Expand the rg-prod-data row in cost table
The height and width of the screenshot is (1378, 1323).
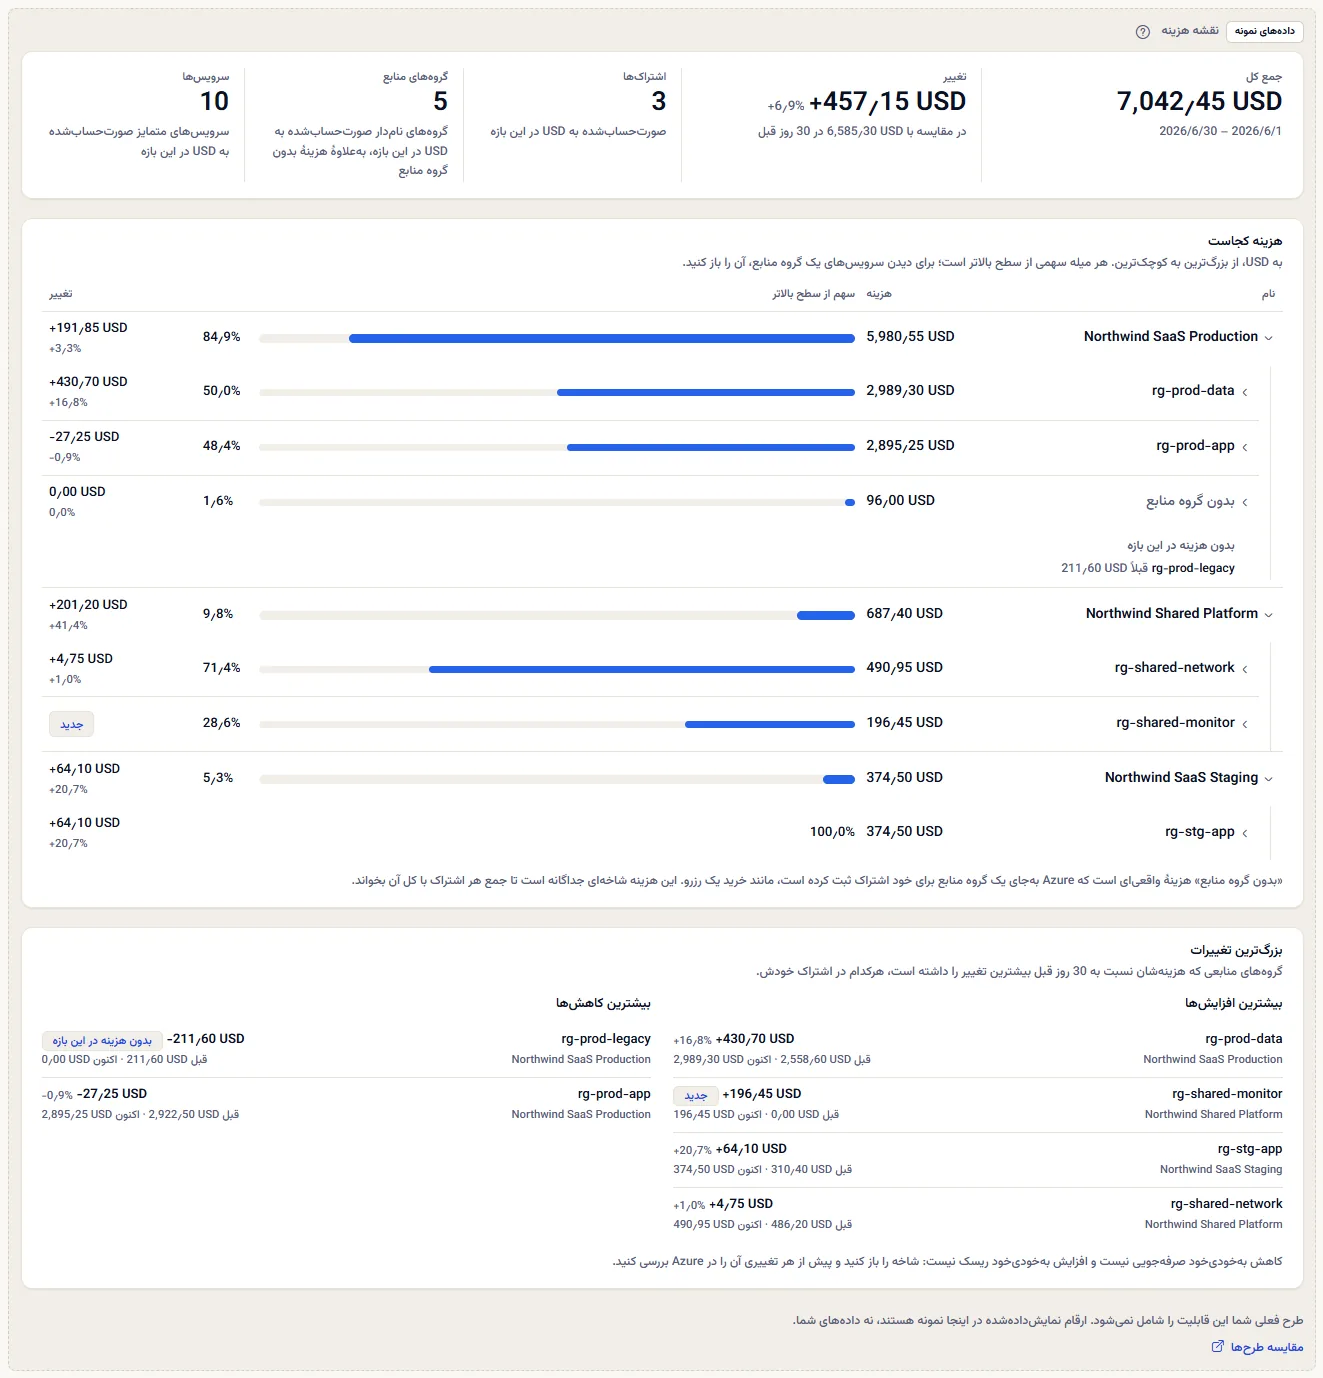coord(1245,392)
